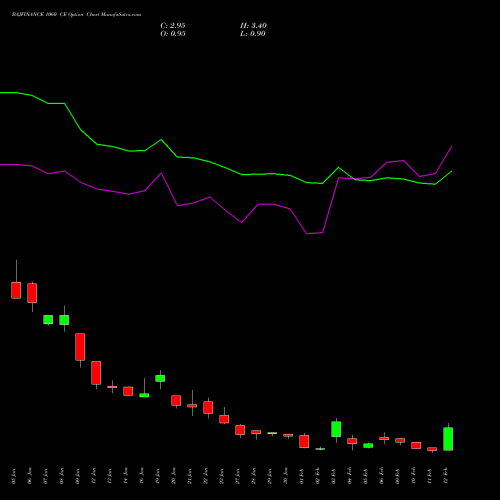Click the red candlestick above 01 Feb

click(x=304, y=441)
